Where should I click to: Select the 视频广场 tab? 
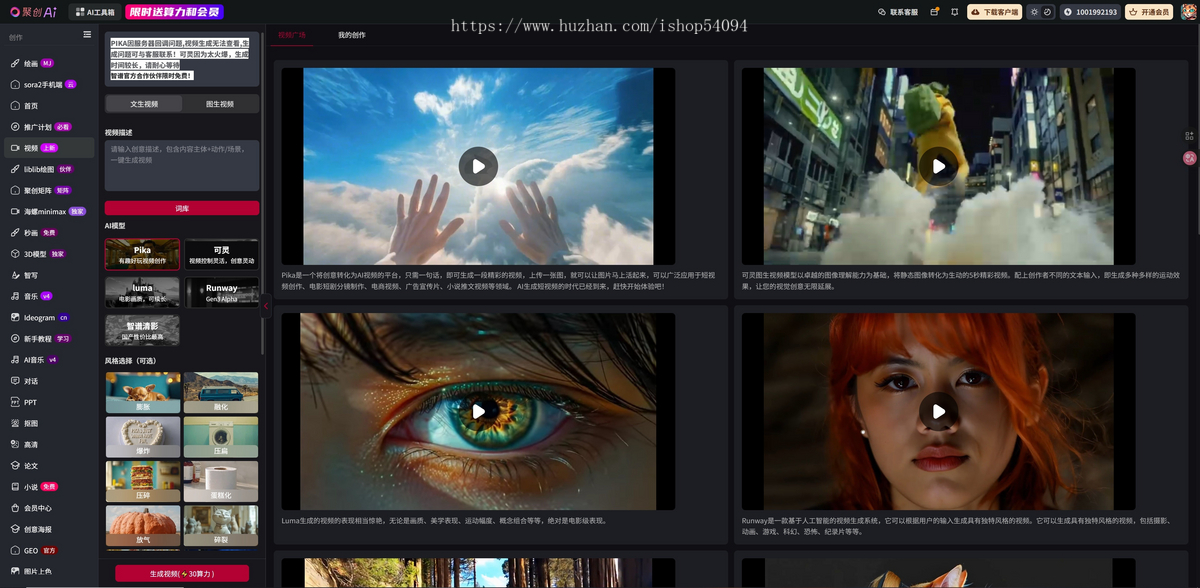coord(292,35)
